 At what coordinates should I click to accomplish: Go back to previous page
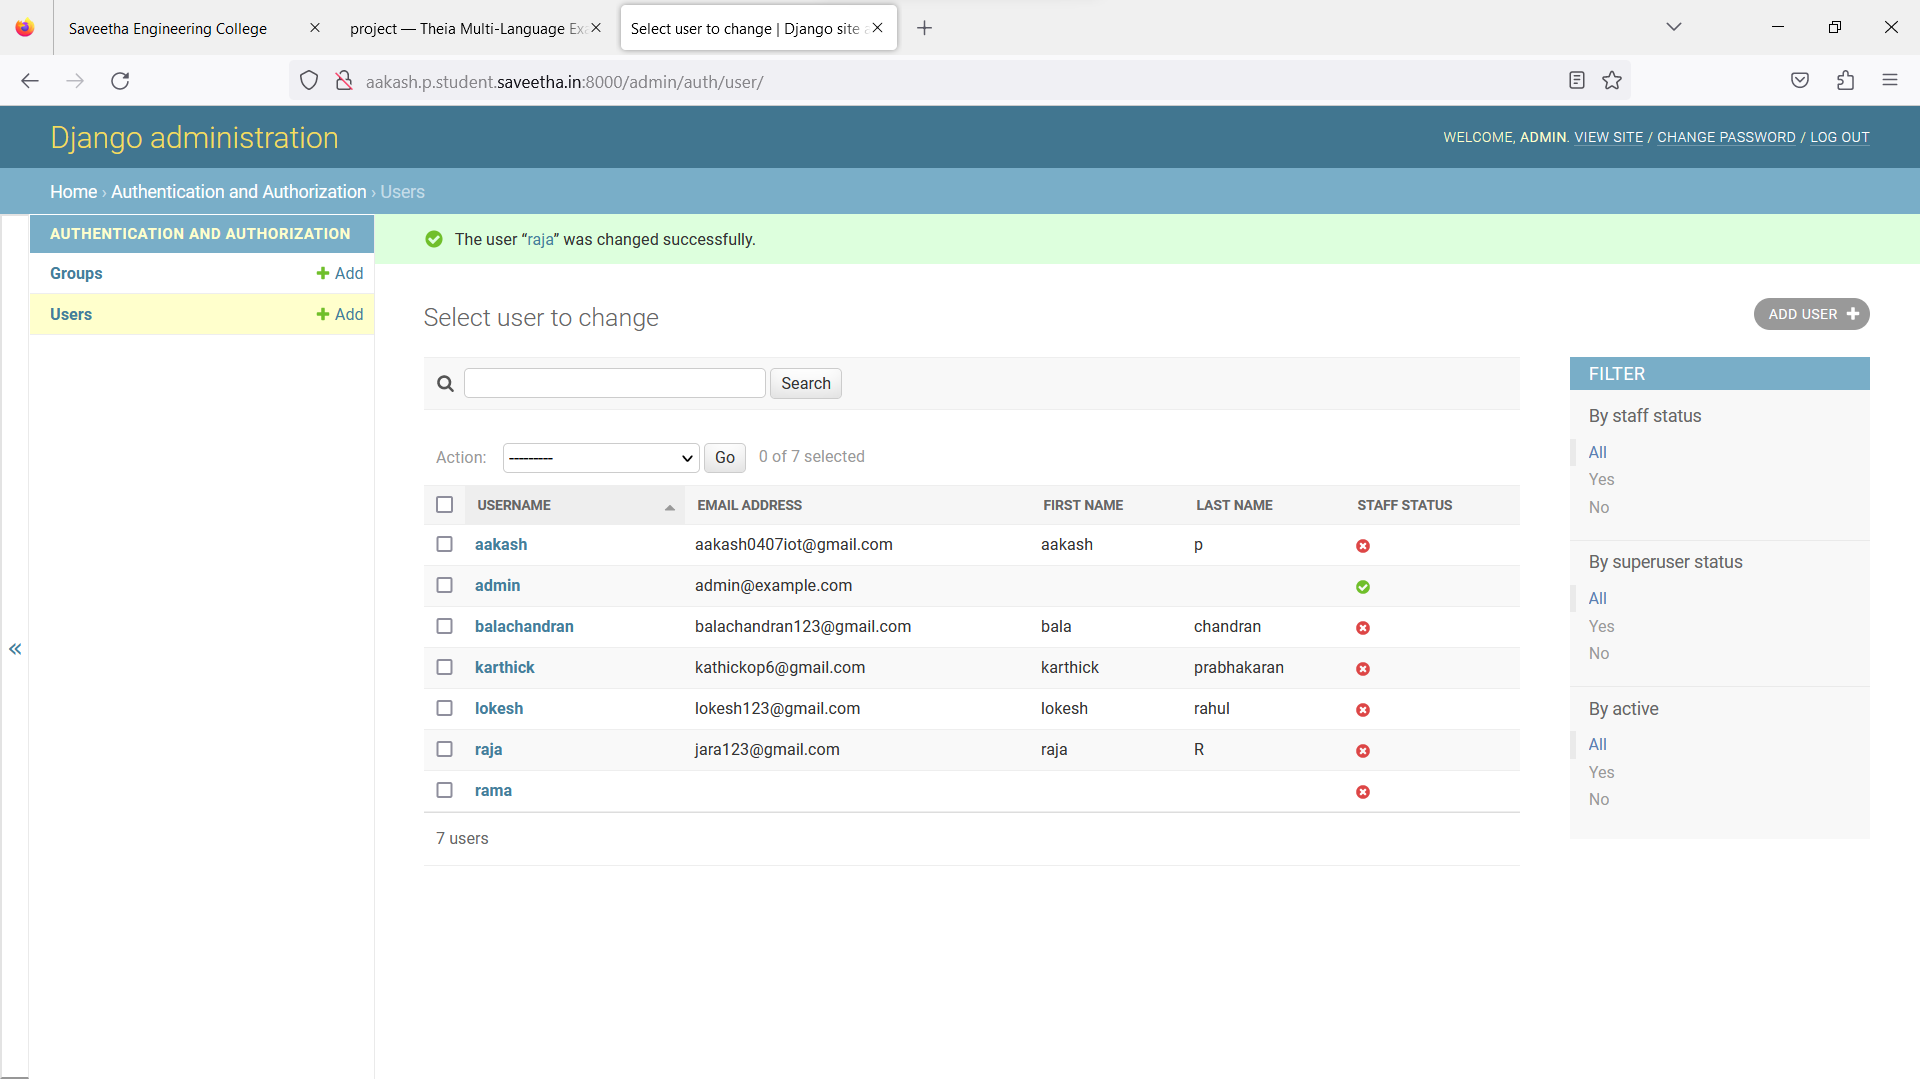[30, 81]
